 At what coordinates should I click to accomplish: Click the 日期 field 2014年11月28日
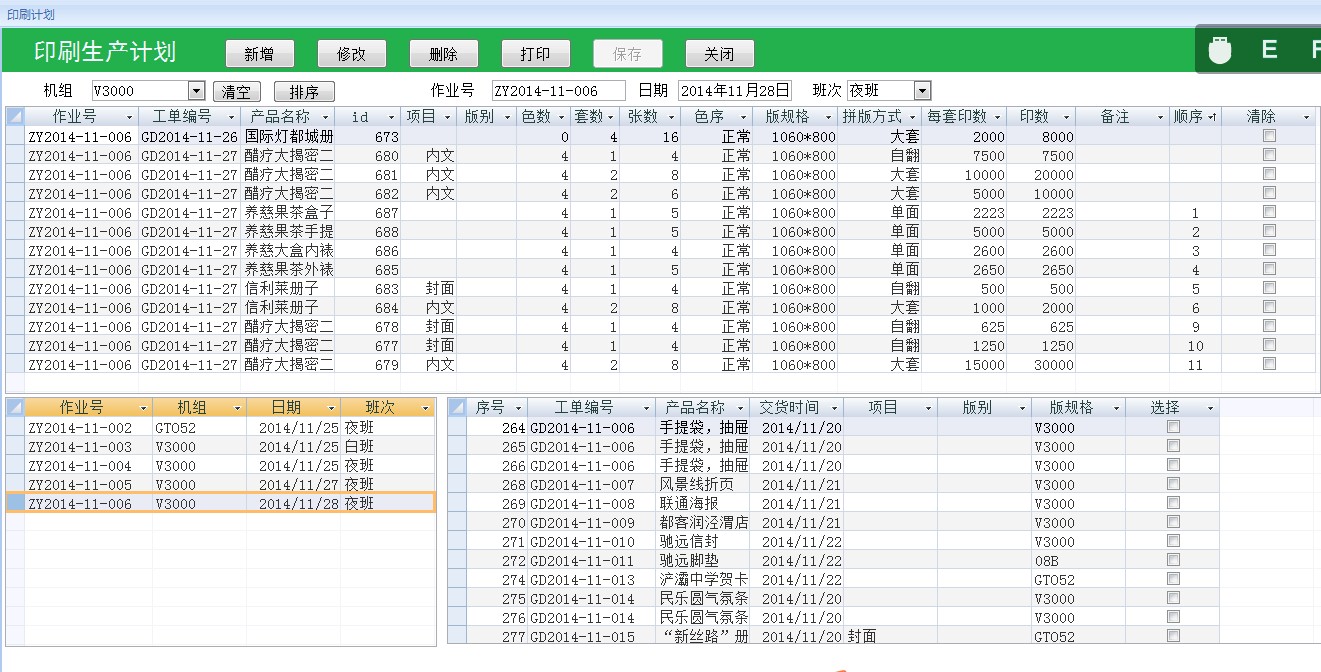coord(735,91)
